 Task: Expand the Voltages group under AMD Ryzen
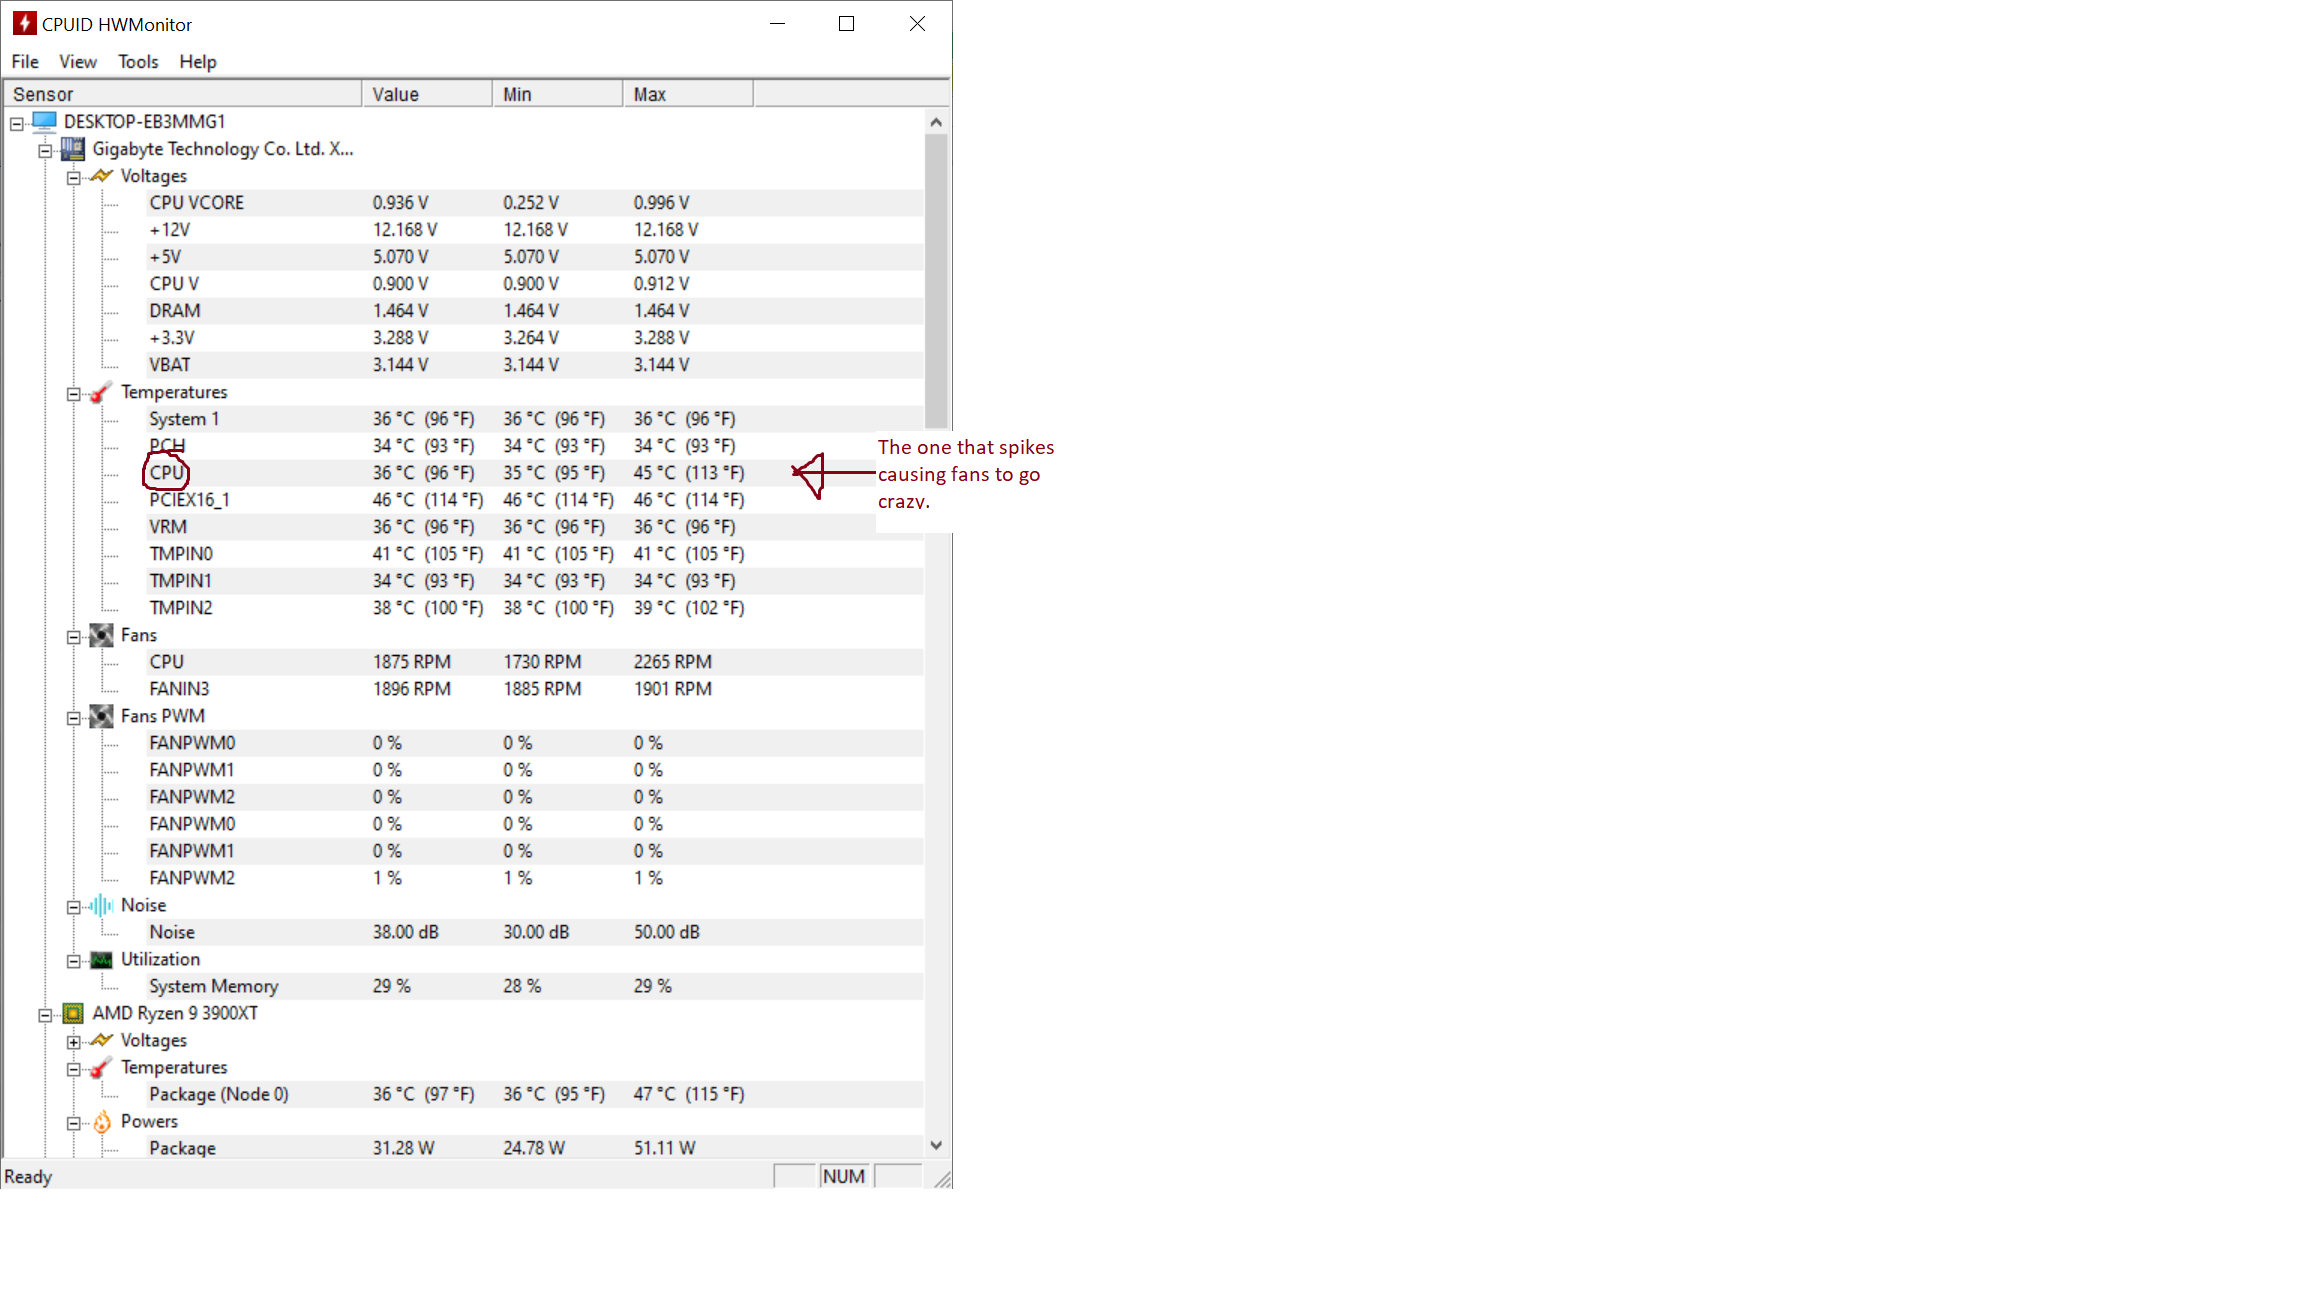tap(74, 1042)
